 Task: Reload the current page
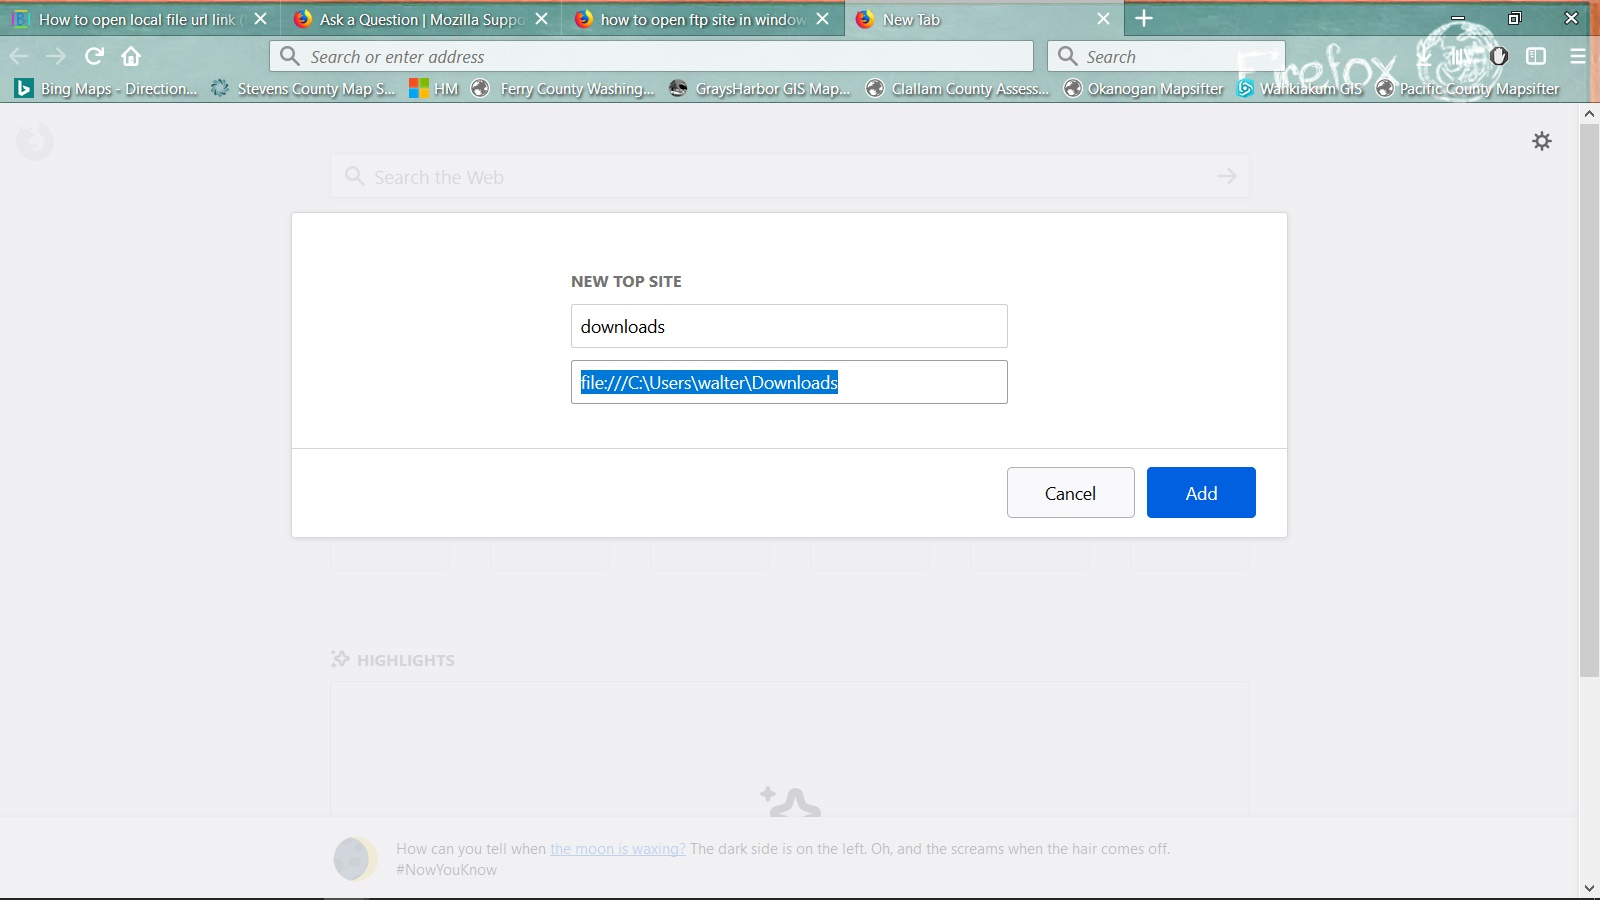tap(94, 56)
